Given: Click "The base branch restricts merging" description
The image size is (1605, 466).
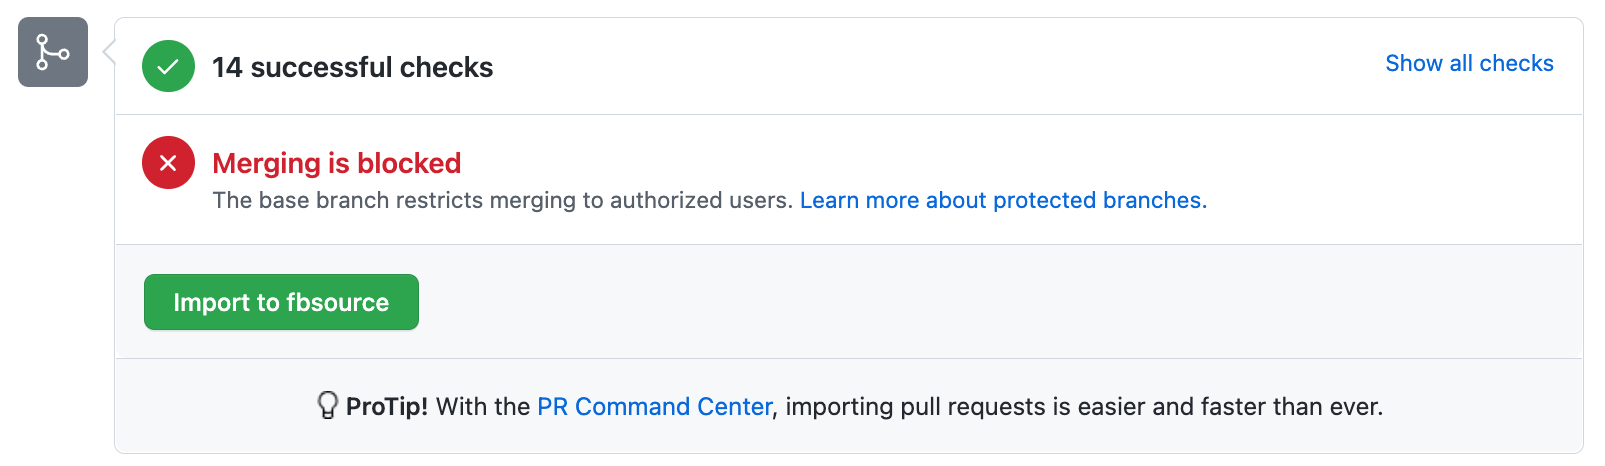Looking at the screenshot, I should (x=400, y=200).
